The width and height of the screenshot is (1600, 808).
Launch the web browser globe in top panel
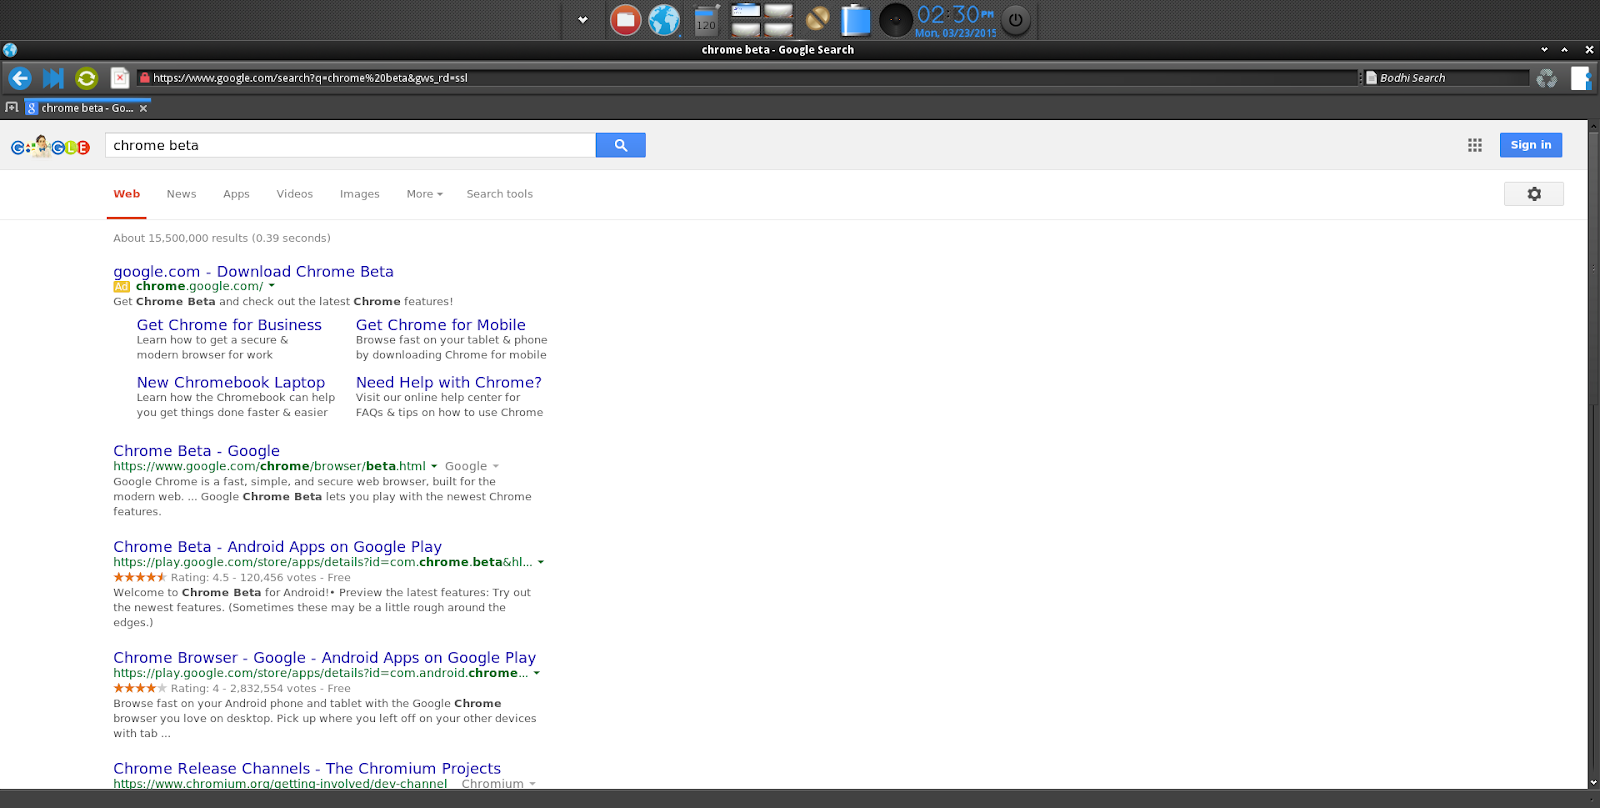pos(664,20)
